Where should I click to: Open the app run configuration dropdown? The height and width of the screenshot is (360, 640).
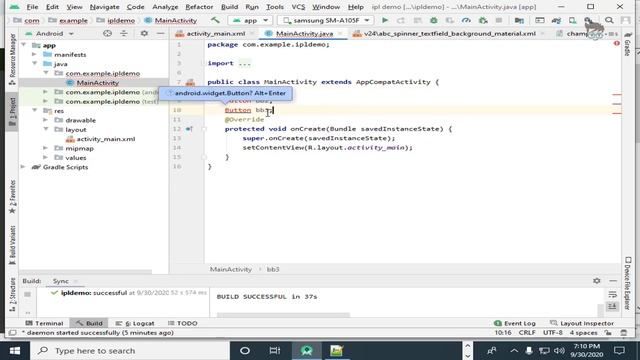[250, 20]
